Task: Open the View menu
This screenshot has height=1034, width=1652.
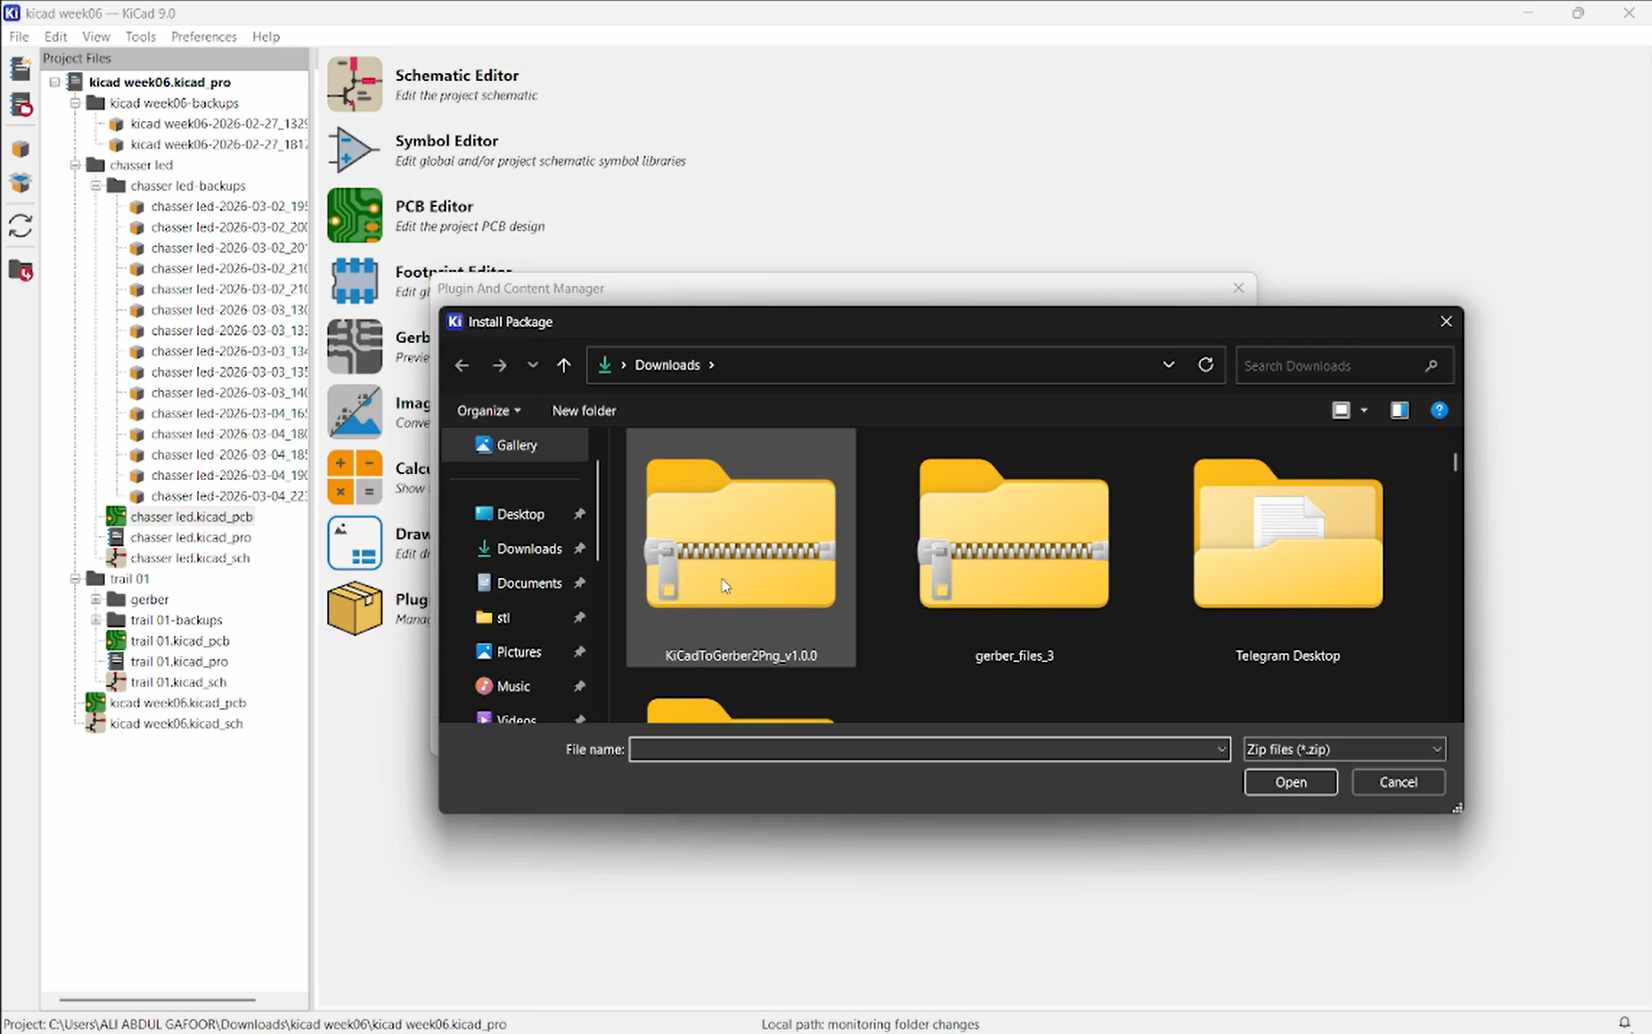Action: pos(96,37)
